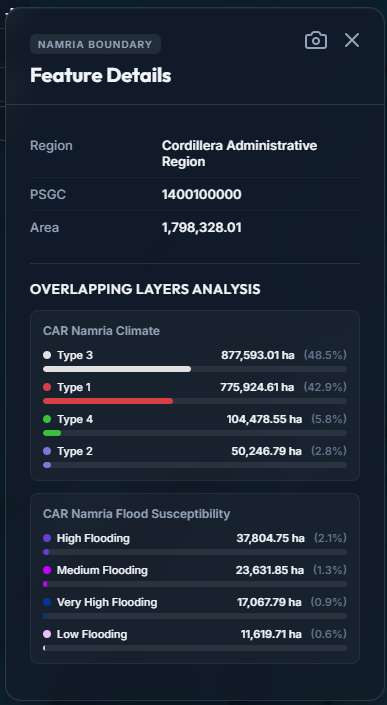Click the 42.9% percentage
This screenshot has width=387, height=705.
[x=325, y=387]
